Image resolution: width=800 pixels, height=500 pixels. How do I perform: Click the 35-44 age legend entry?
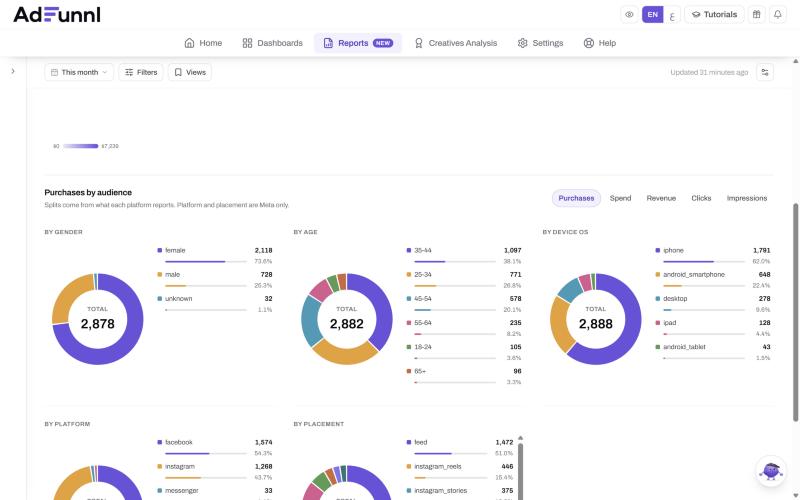464,255
